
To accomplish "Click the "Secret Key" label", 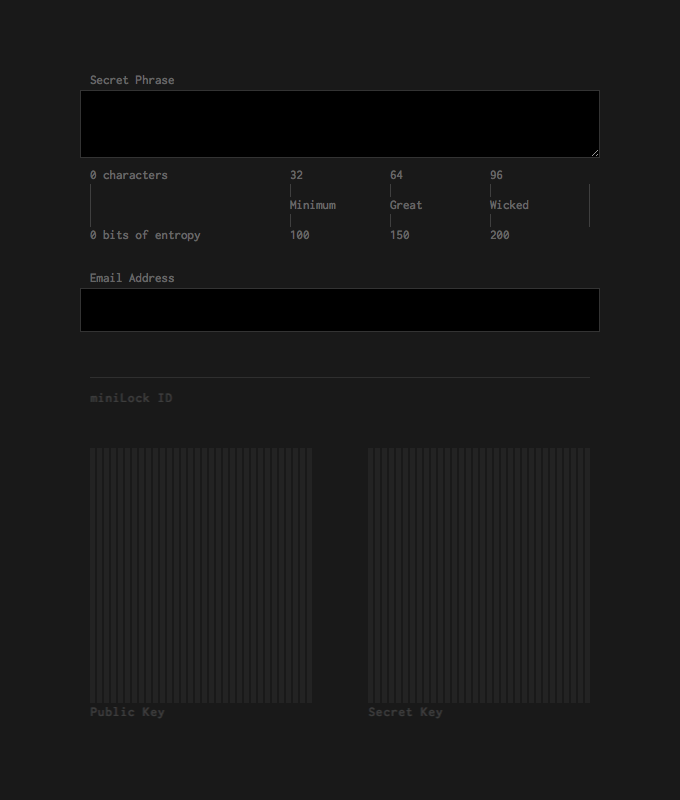I will [x=406, y=712].
